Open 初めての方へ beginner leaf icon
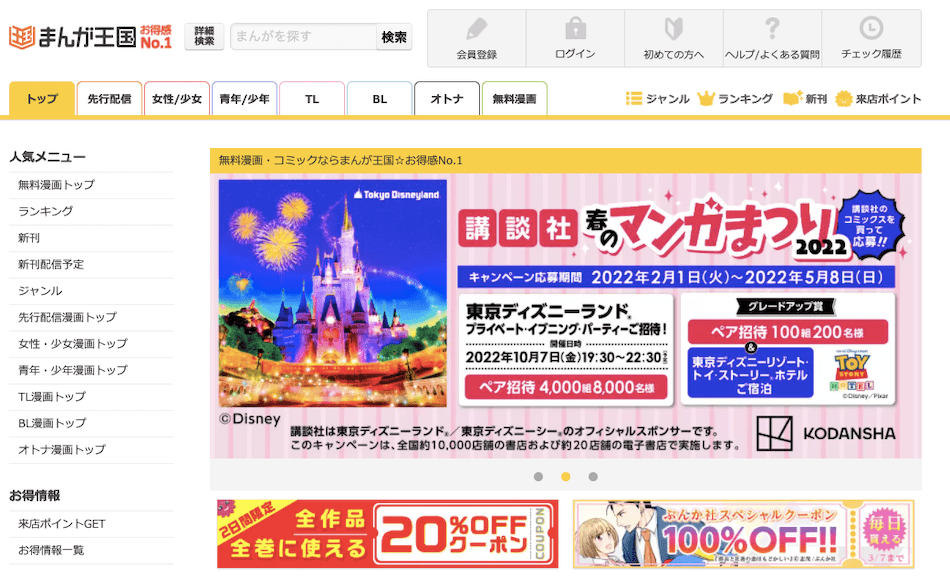The width and height of the screenshot is (950, 579). pos(674,28)
